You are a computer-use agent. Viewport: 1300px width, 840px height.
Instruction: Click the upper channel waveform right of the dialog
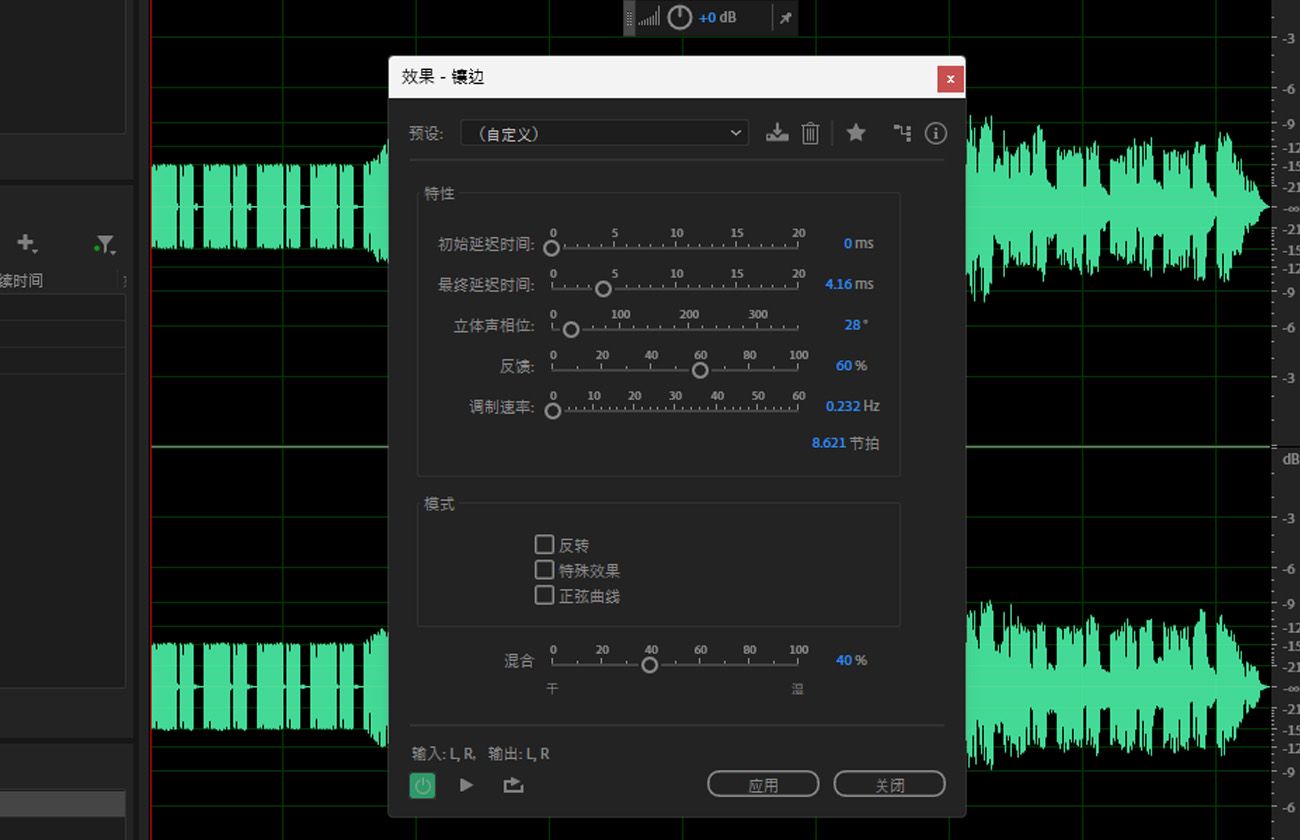coord(1118,208)
